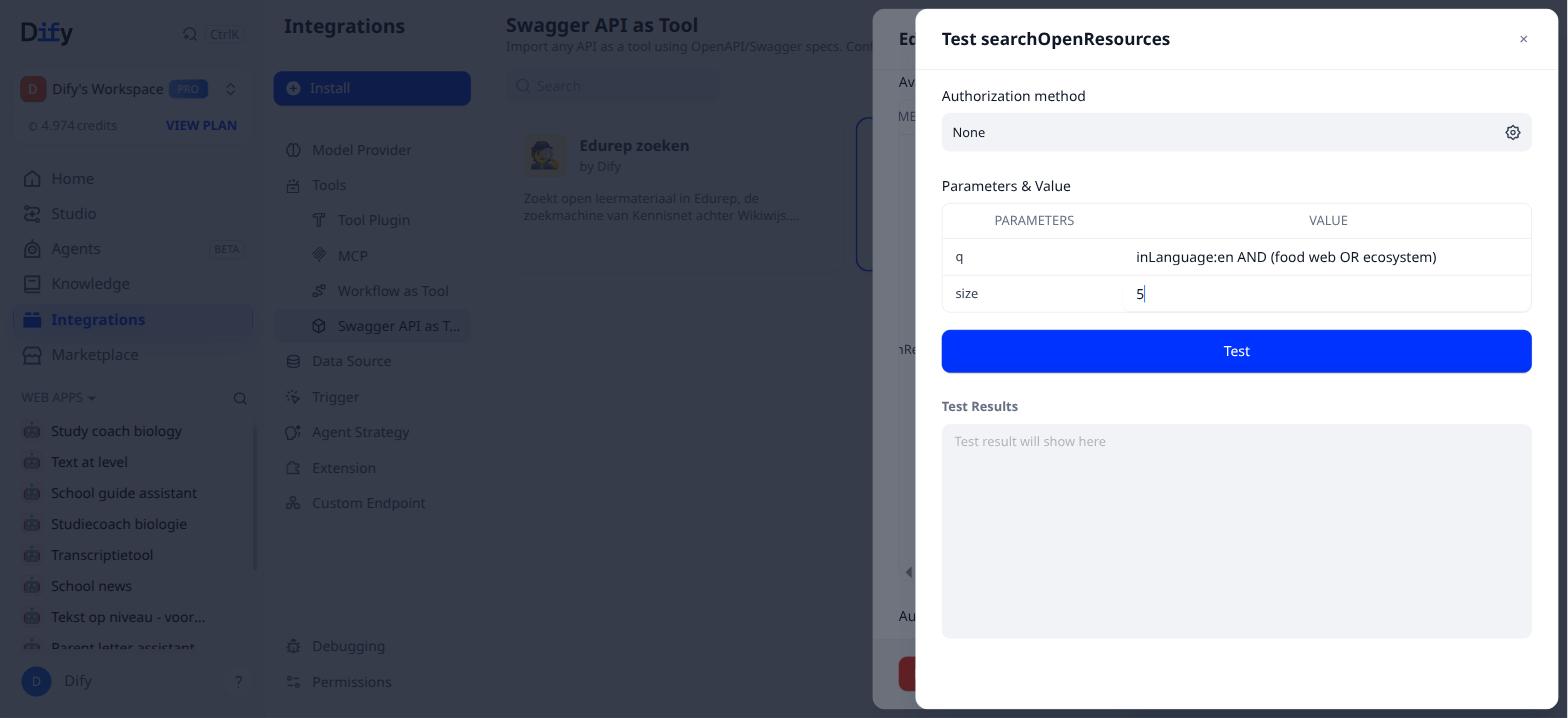Screen dimensions: 1568x718
Task: Click the help question mark icon
Action: click(238, 682)
